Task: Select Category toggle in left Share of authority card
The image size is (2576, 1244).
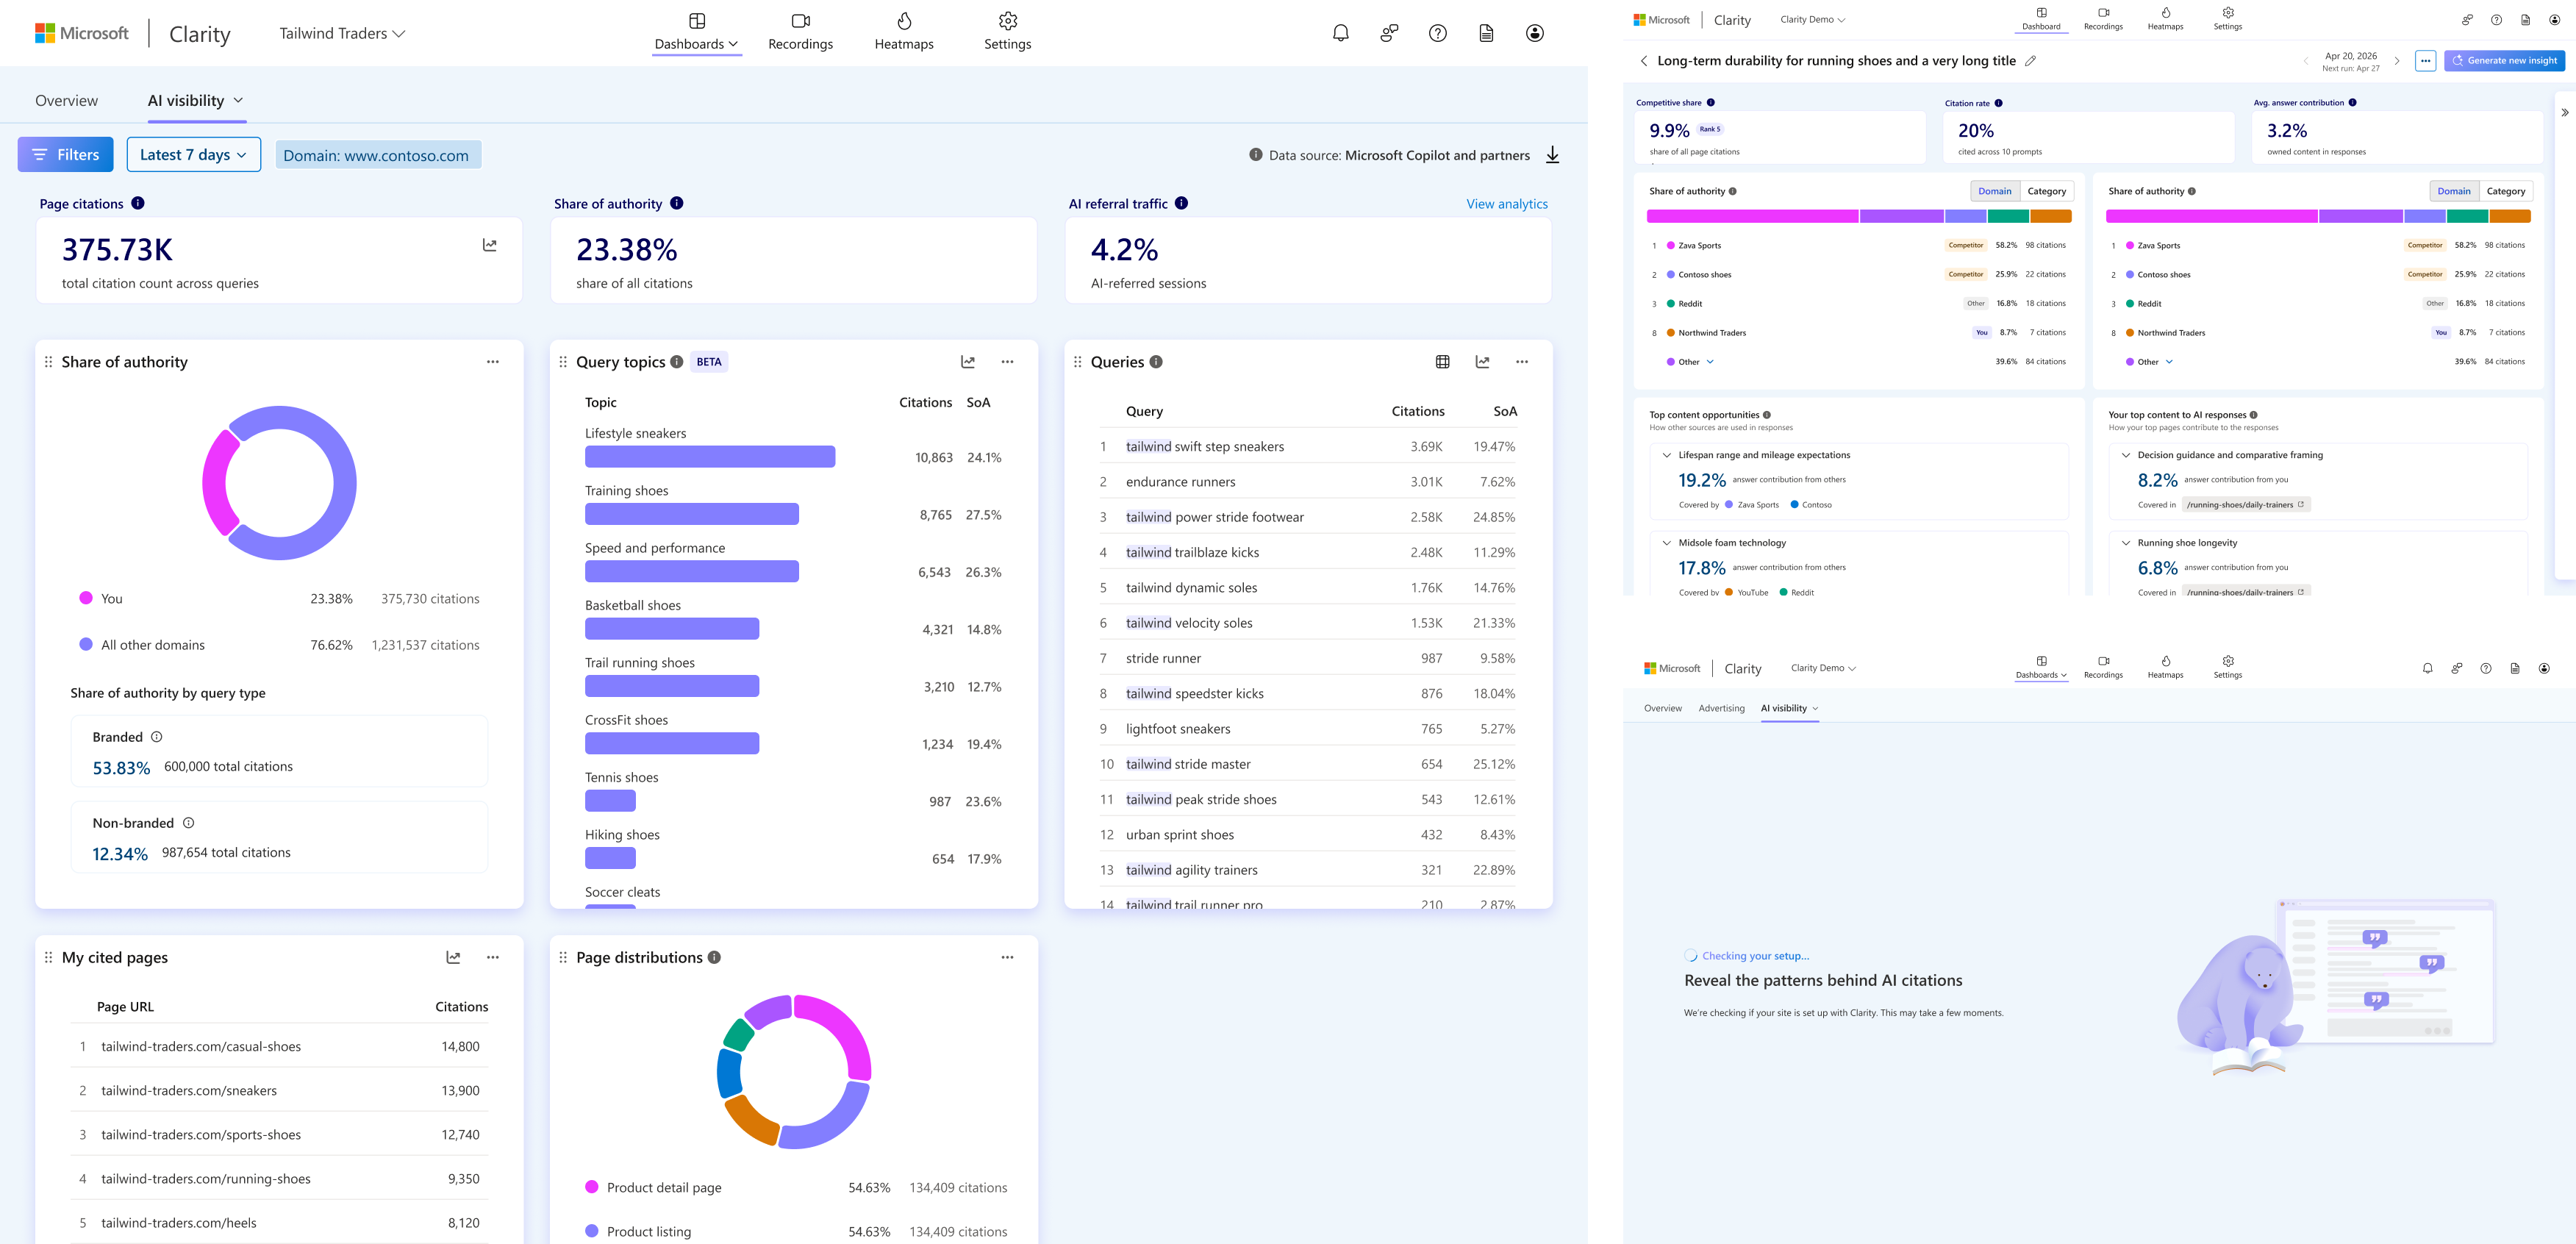Action: tap(2046, 191)
